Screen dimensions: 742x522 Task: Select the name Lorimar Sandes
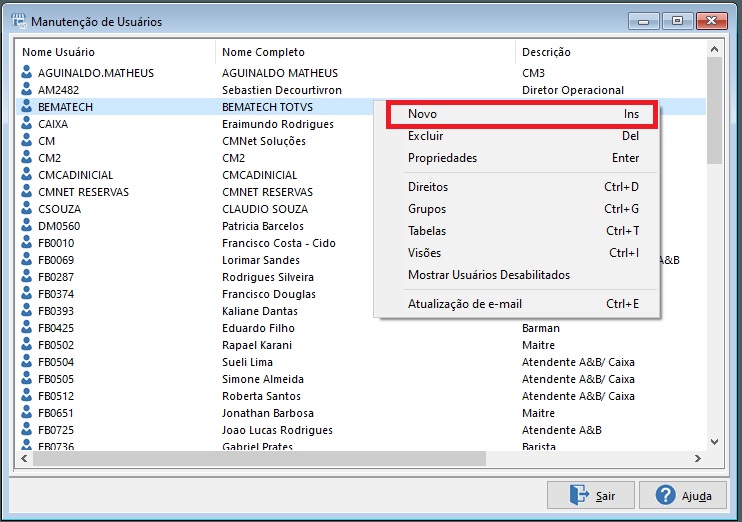261,260
